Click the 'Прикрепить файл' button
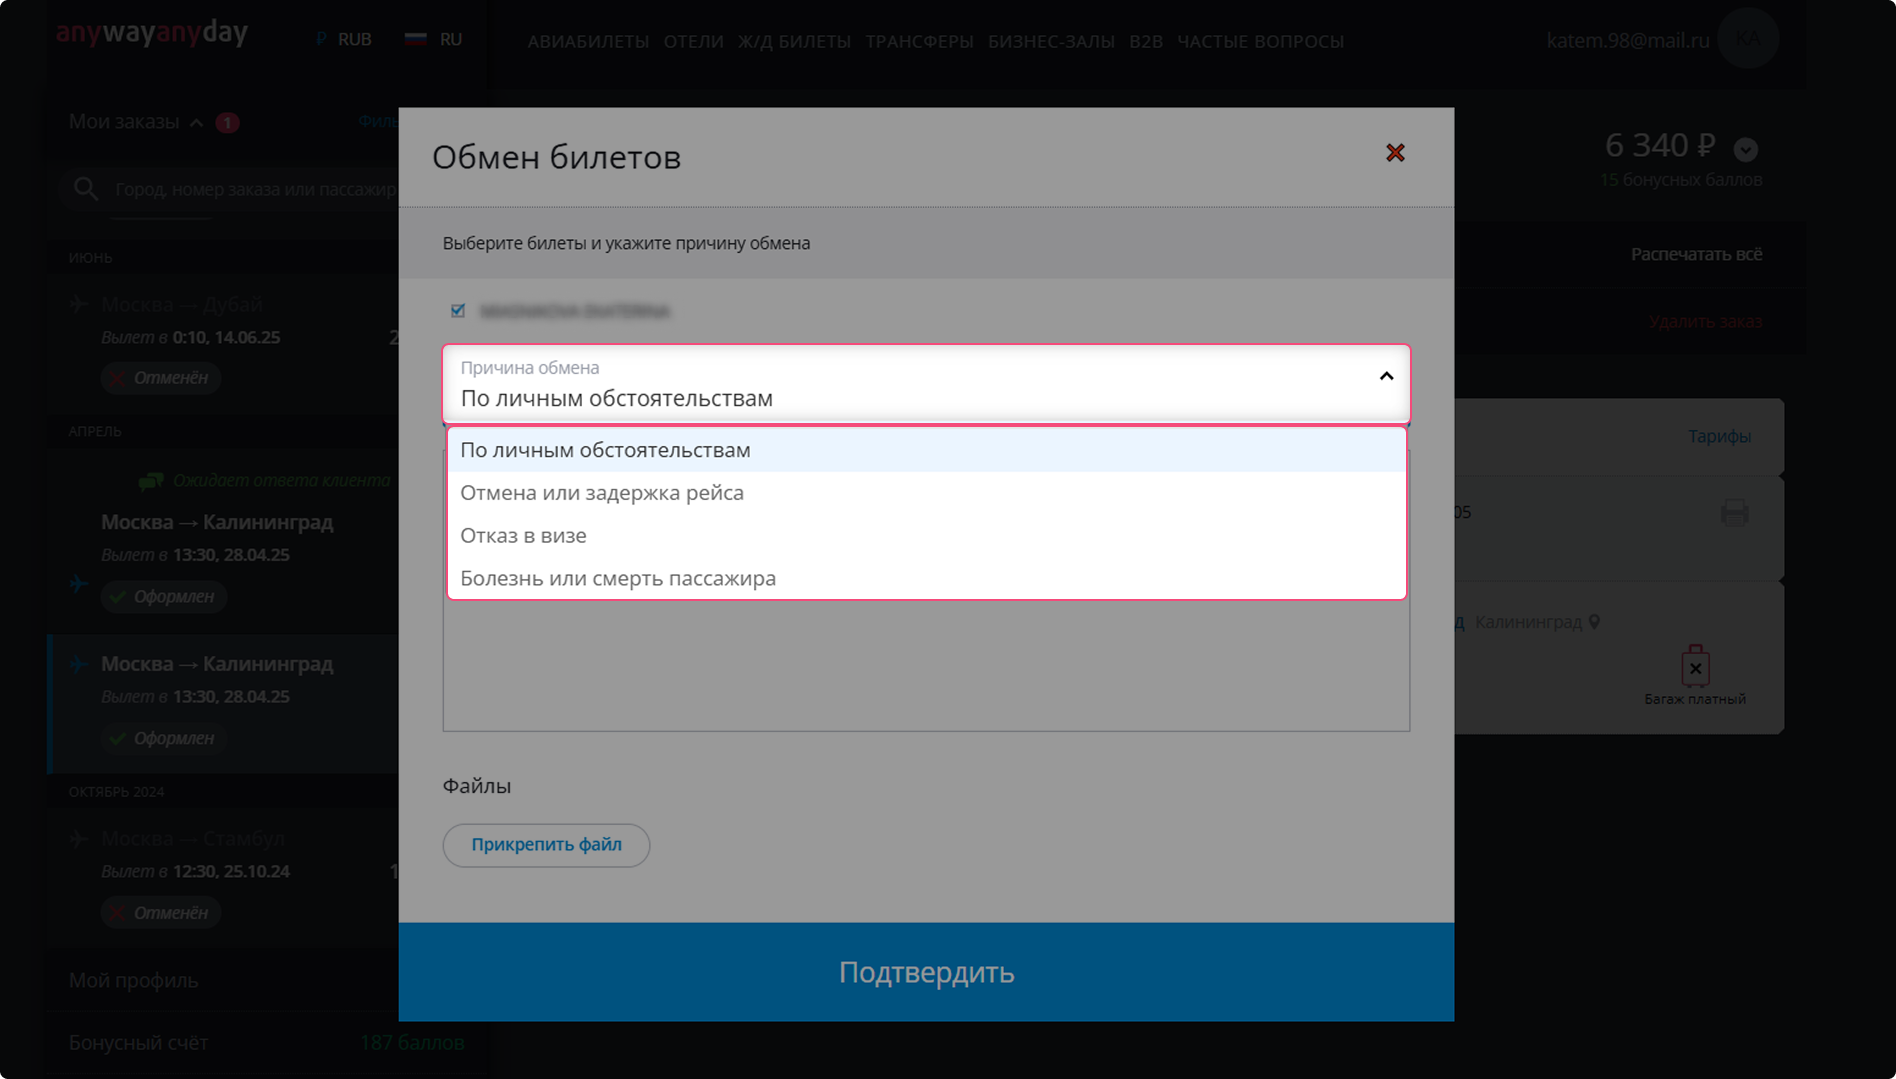Image resolution: width=1896 pixels, height=1079 pixels. tap(546, 845)
